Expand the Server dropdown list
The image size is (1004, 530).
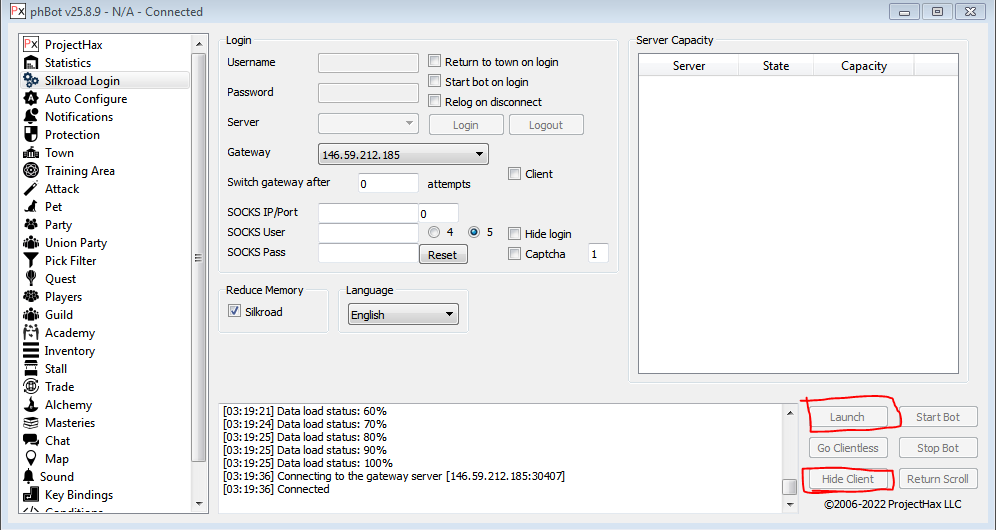tap(409, 124)
